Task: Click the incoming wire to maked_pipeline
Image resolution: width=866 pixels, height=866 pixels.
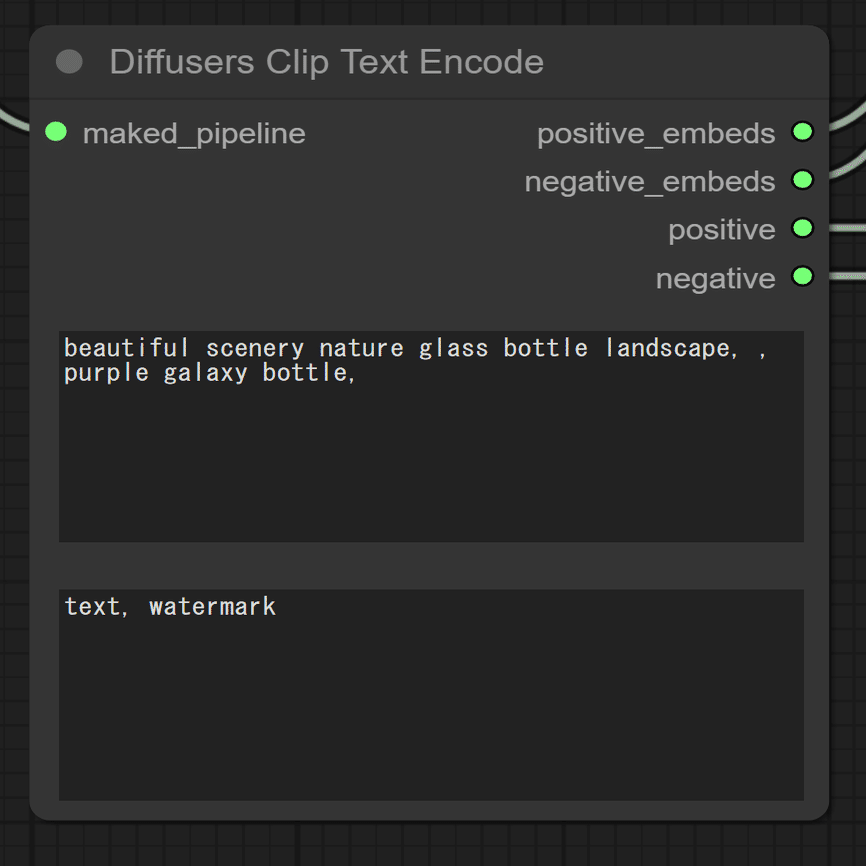Action: point(13,119)
